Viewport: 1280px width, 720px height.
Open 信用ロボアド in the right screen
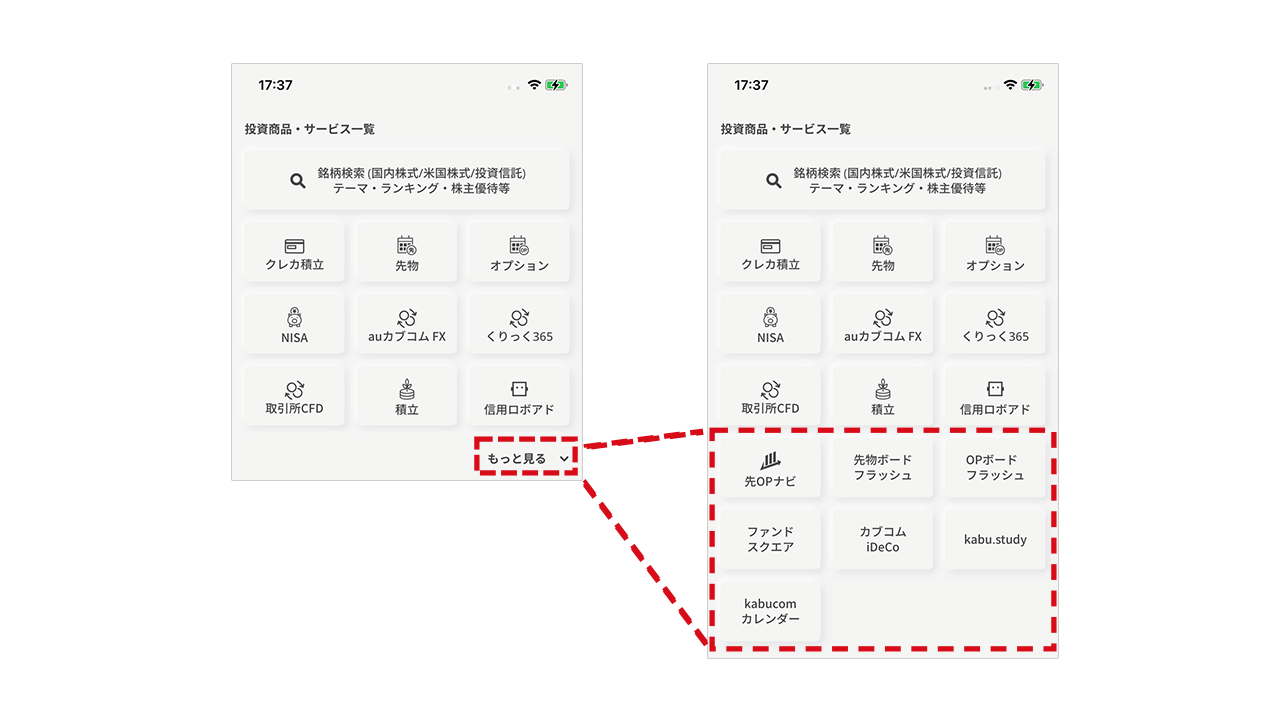click(996, 396)
